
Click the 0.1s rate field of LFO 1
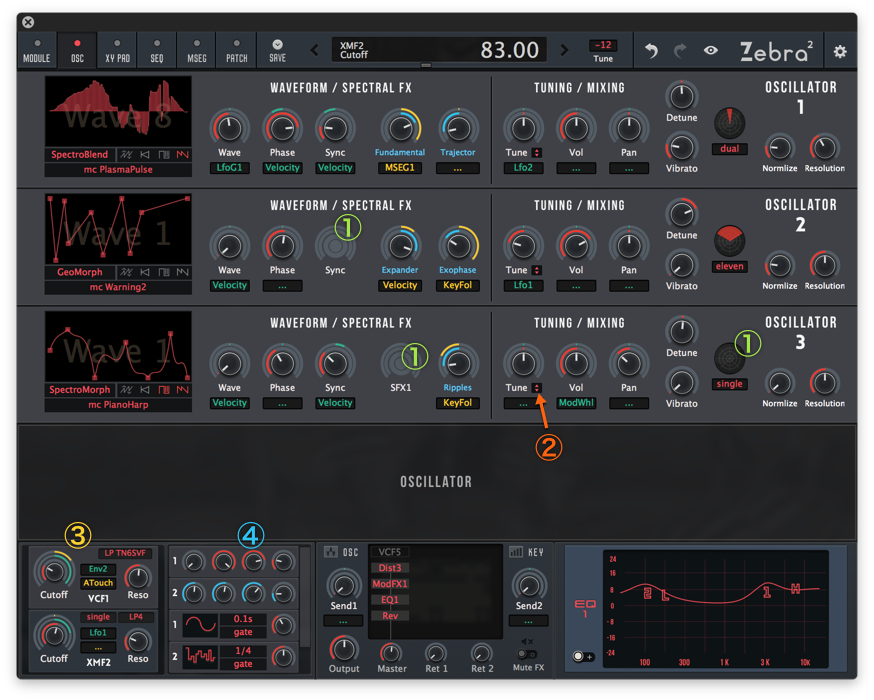point(243,619)
